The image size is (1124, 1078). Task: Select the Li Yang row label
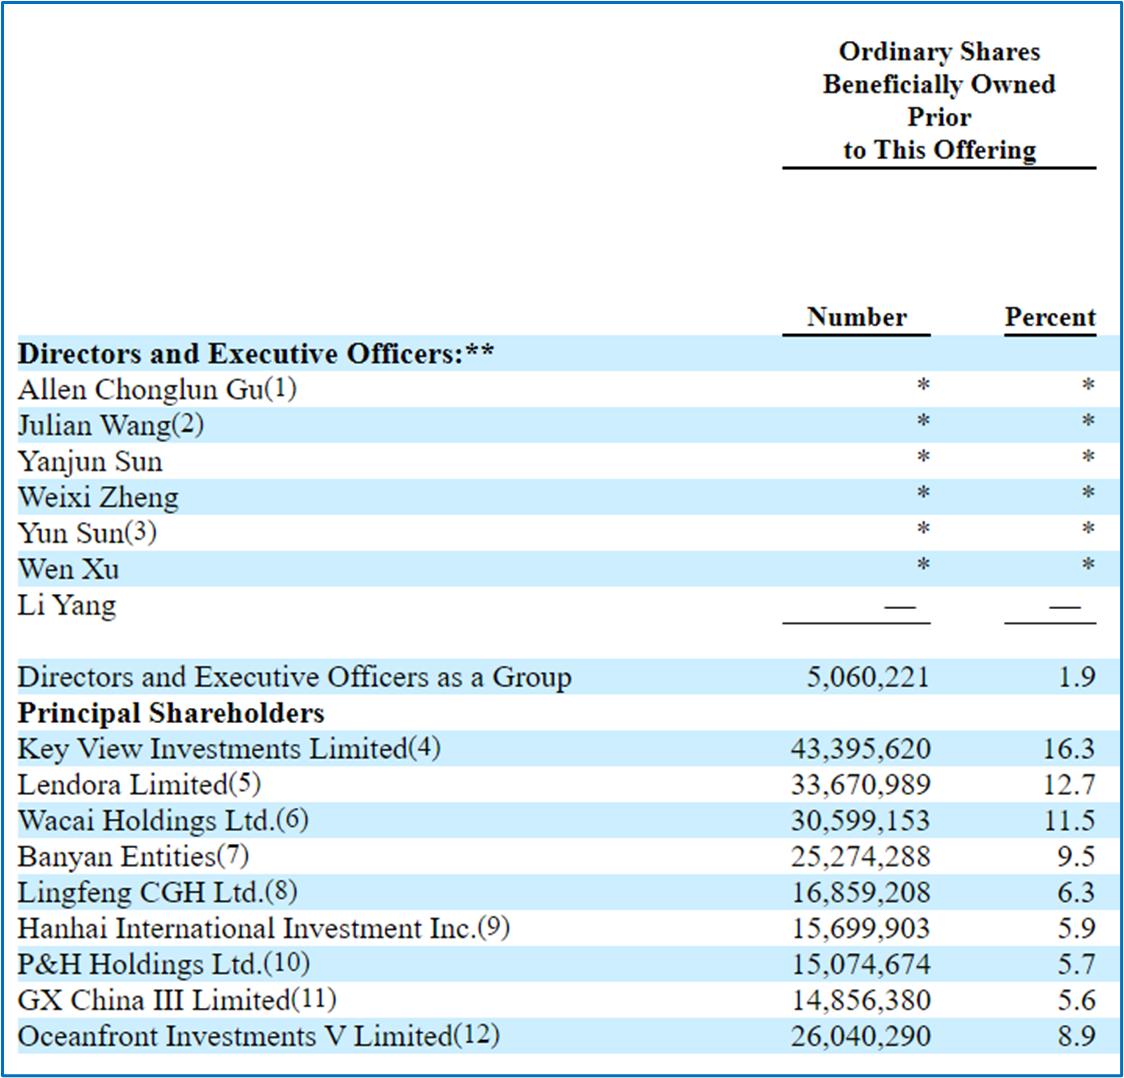(66, 605)
